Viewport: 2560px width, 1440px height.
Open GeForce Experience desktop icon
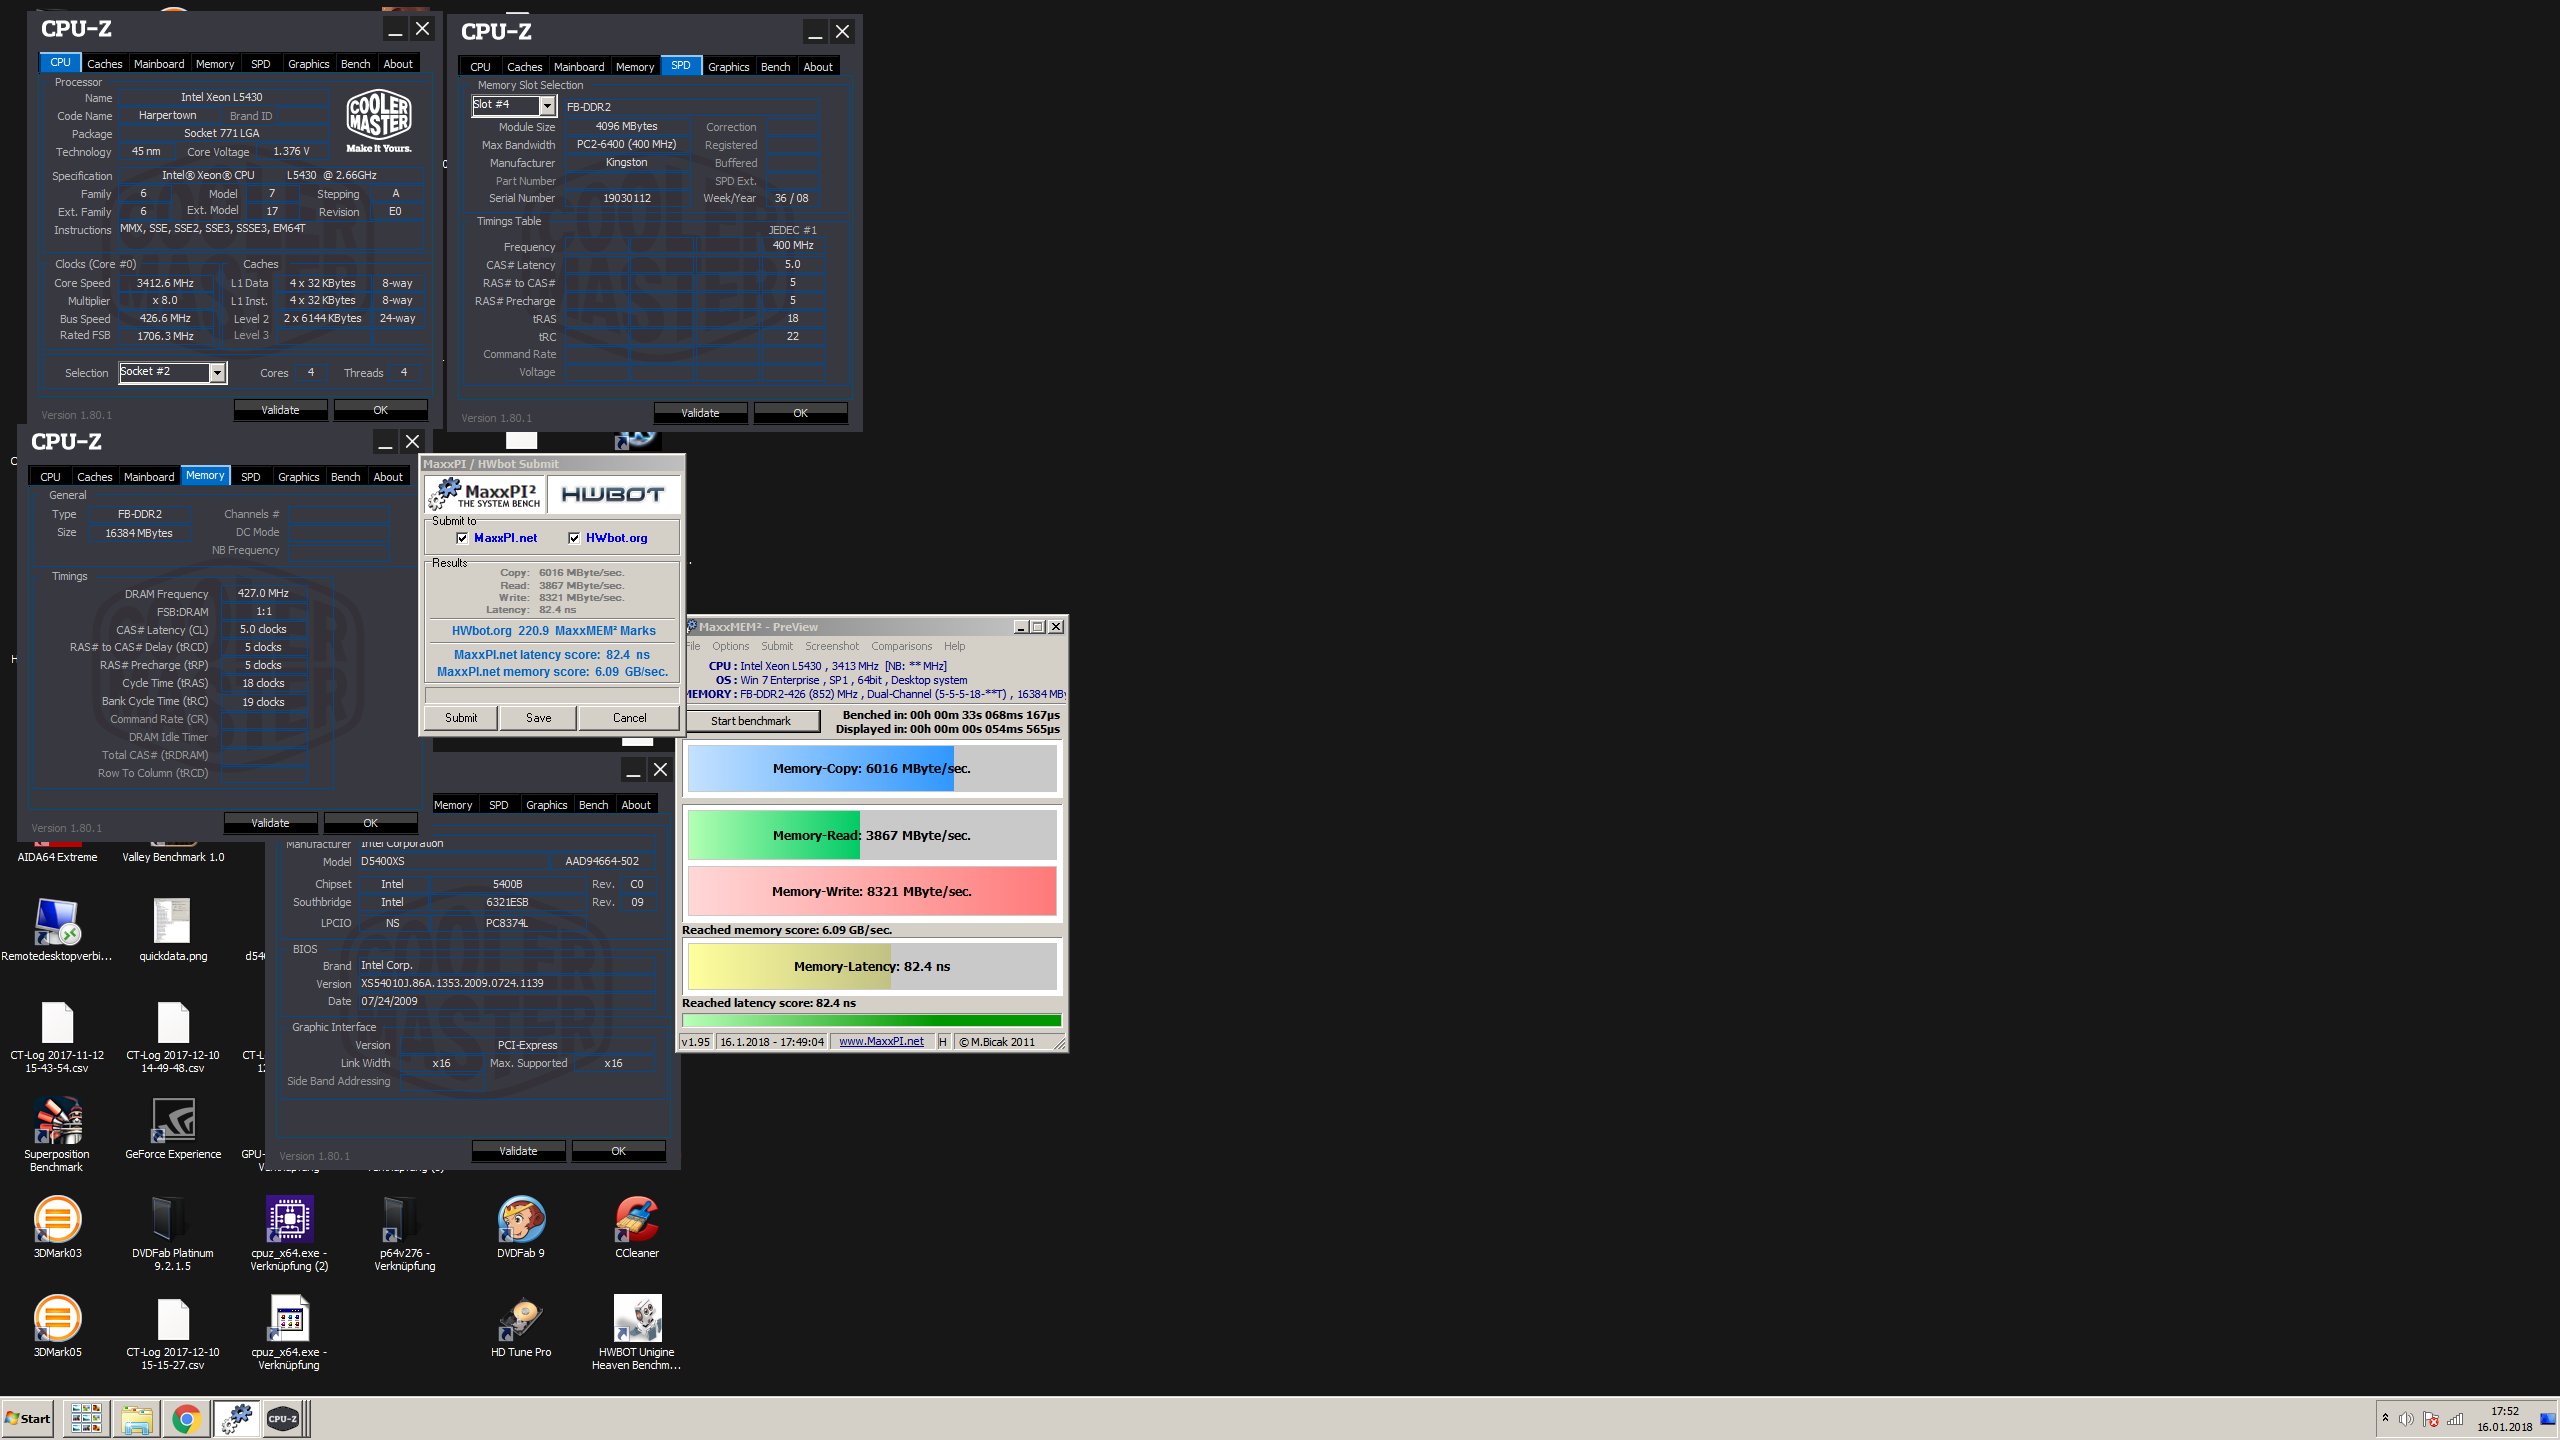tap(173, 1128)
